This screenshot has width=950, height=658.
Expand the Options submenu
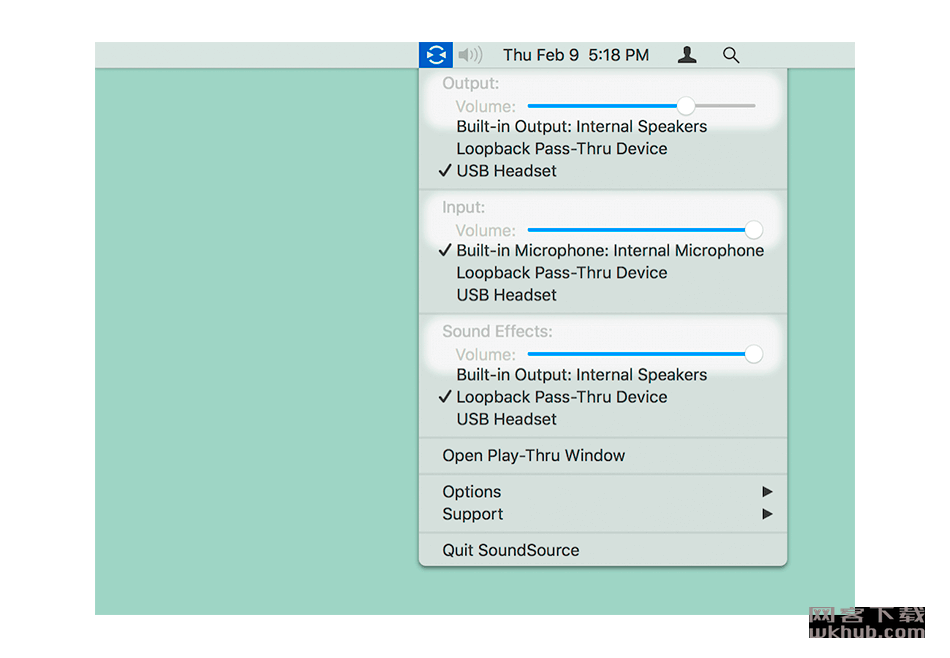pos(603,492)
